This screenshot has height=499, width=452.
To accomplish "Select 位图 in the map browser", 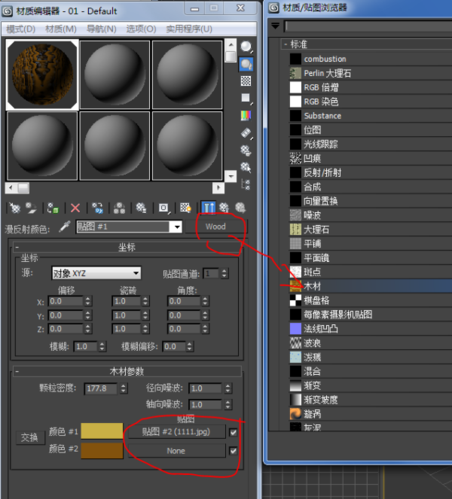I will click(x=370, y=130).
